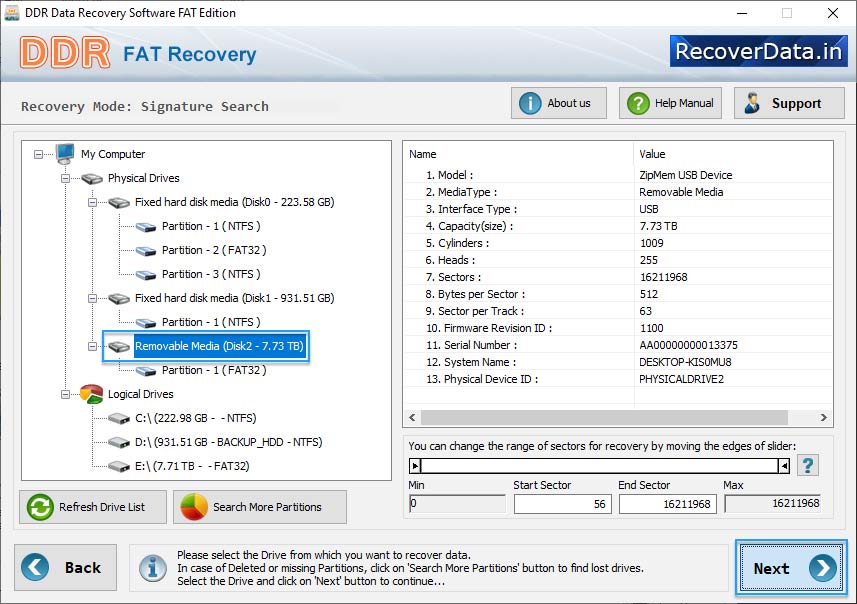Click the My Computer monitor icon

click(65, 154)
